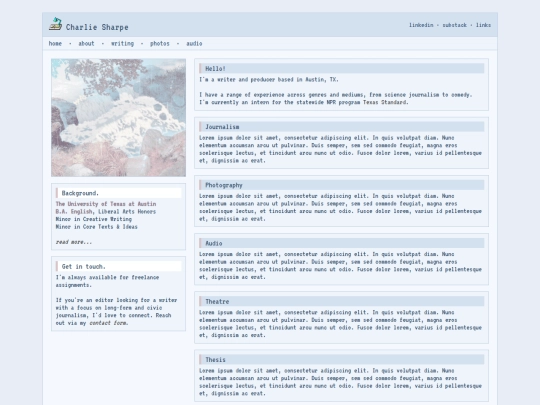Click the Get in touch. heading
The width and height of the screenshot is (540, 405).
pos(118,266)
